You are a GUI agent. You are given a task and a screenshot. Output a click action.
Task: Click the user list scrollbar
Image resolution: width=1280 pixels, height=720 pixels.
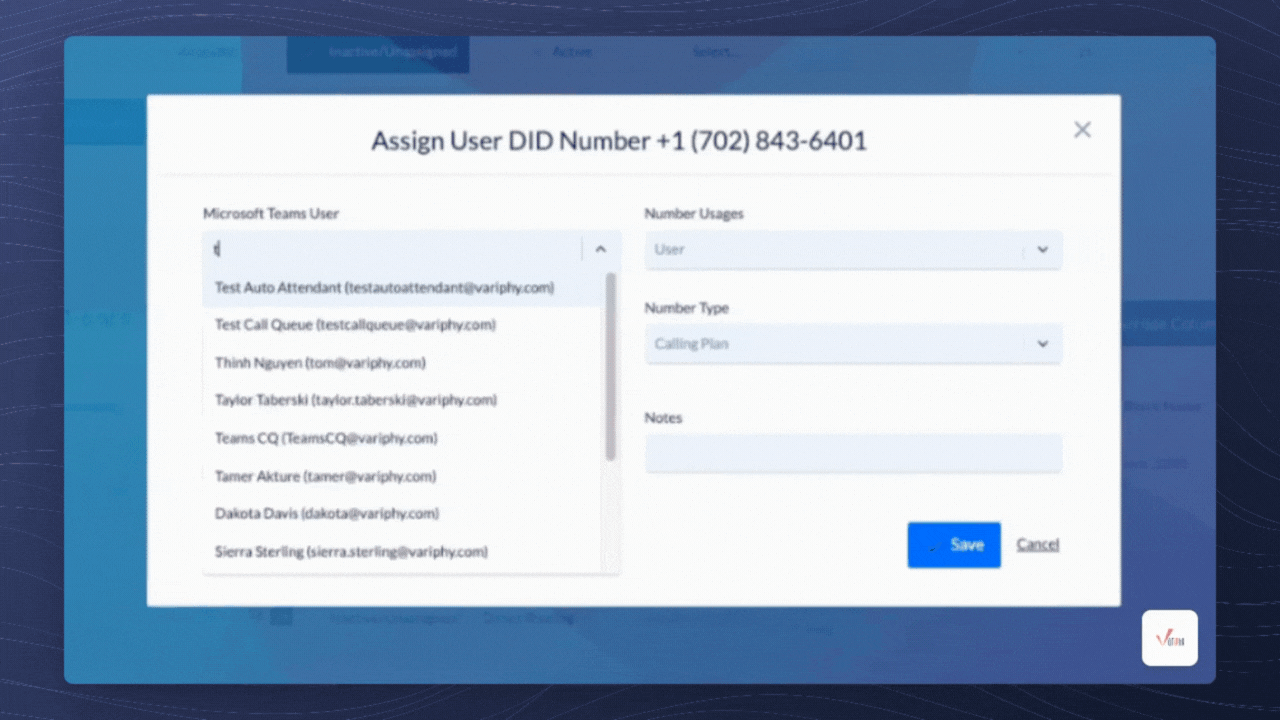tap(610, 366)
